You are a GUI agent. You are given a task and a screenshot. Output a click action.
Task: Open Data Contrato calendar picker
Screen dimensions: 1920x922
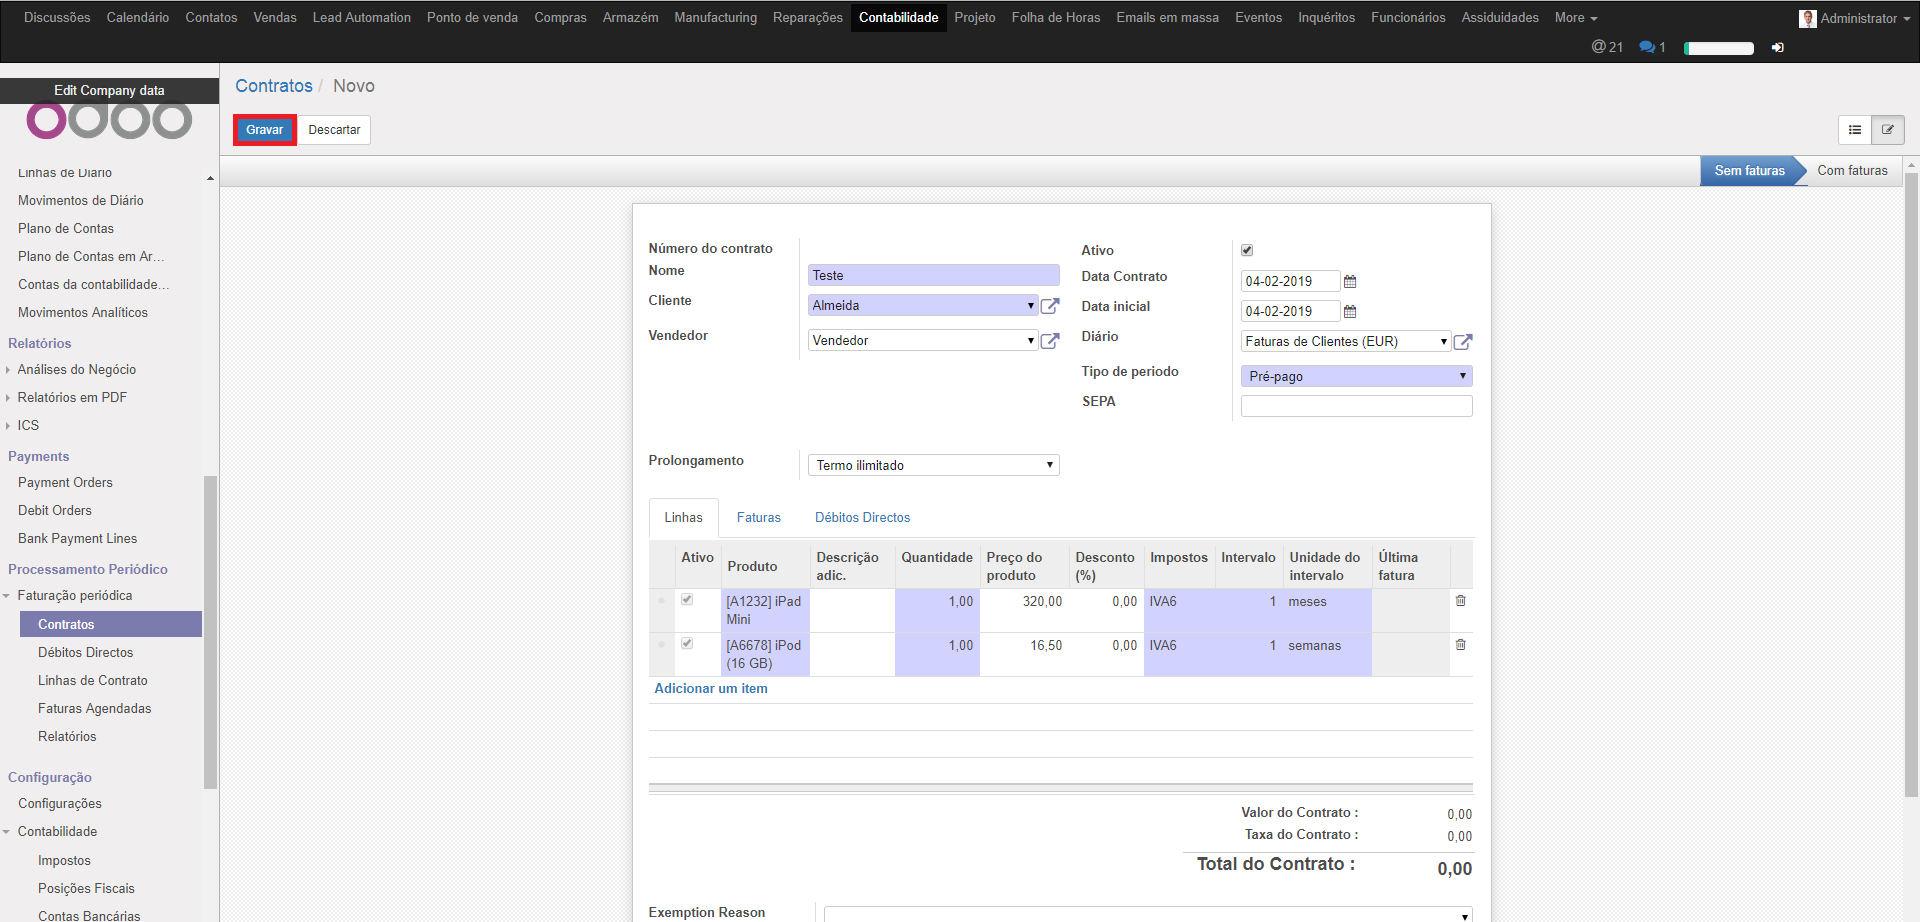tap(1350, 282)
